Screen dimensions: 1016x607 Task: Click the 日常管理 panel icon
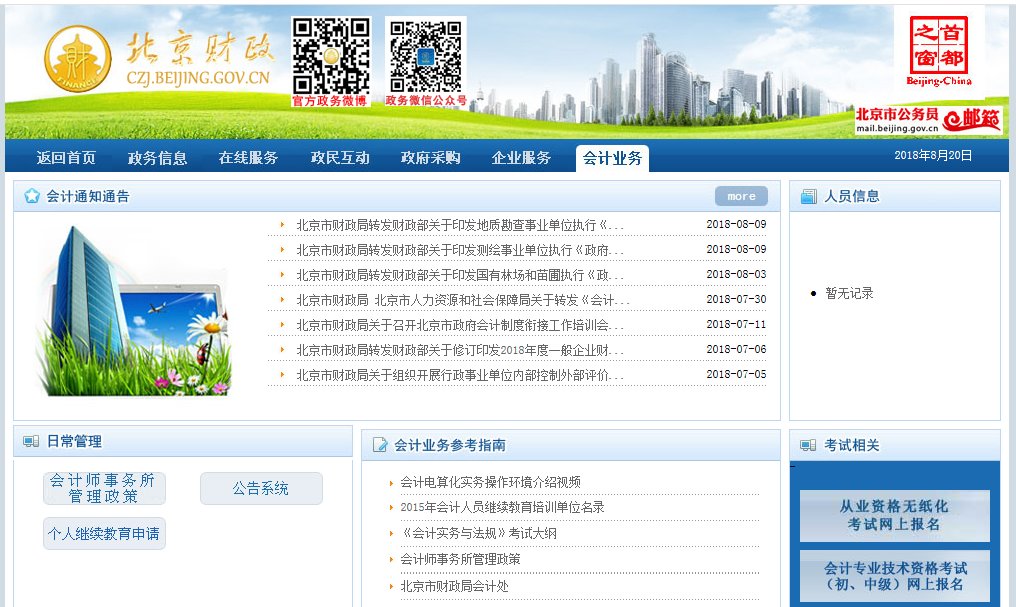point(28,440)
